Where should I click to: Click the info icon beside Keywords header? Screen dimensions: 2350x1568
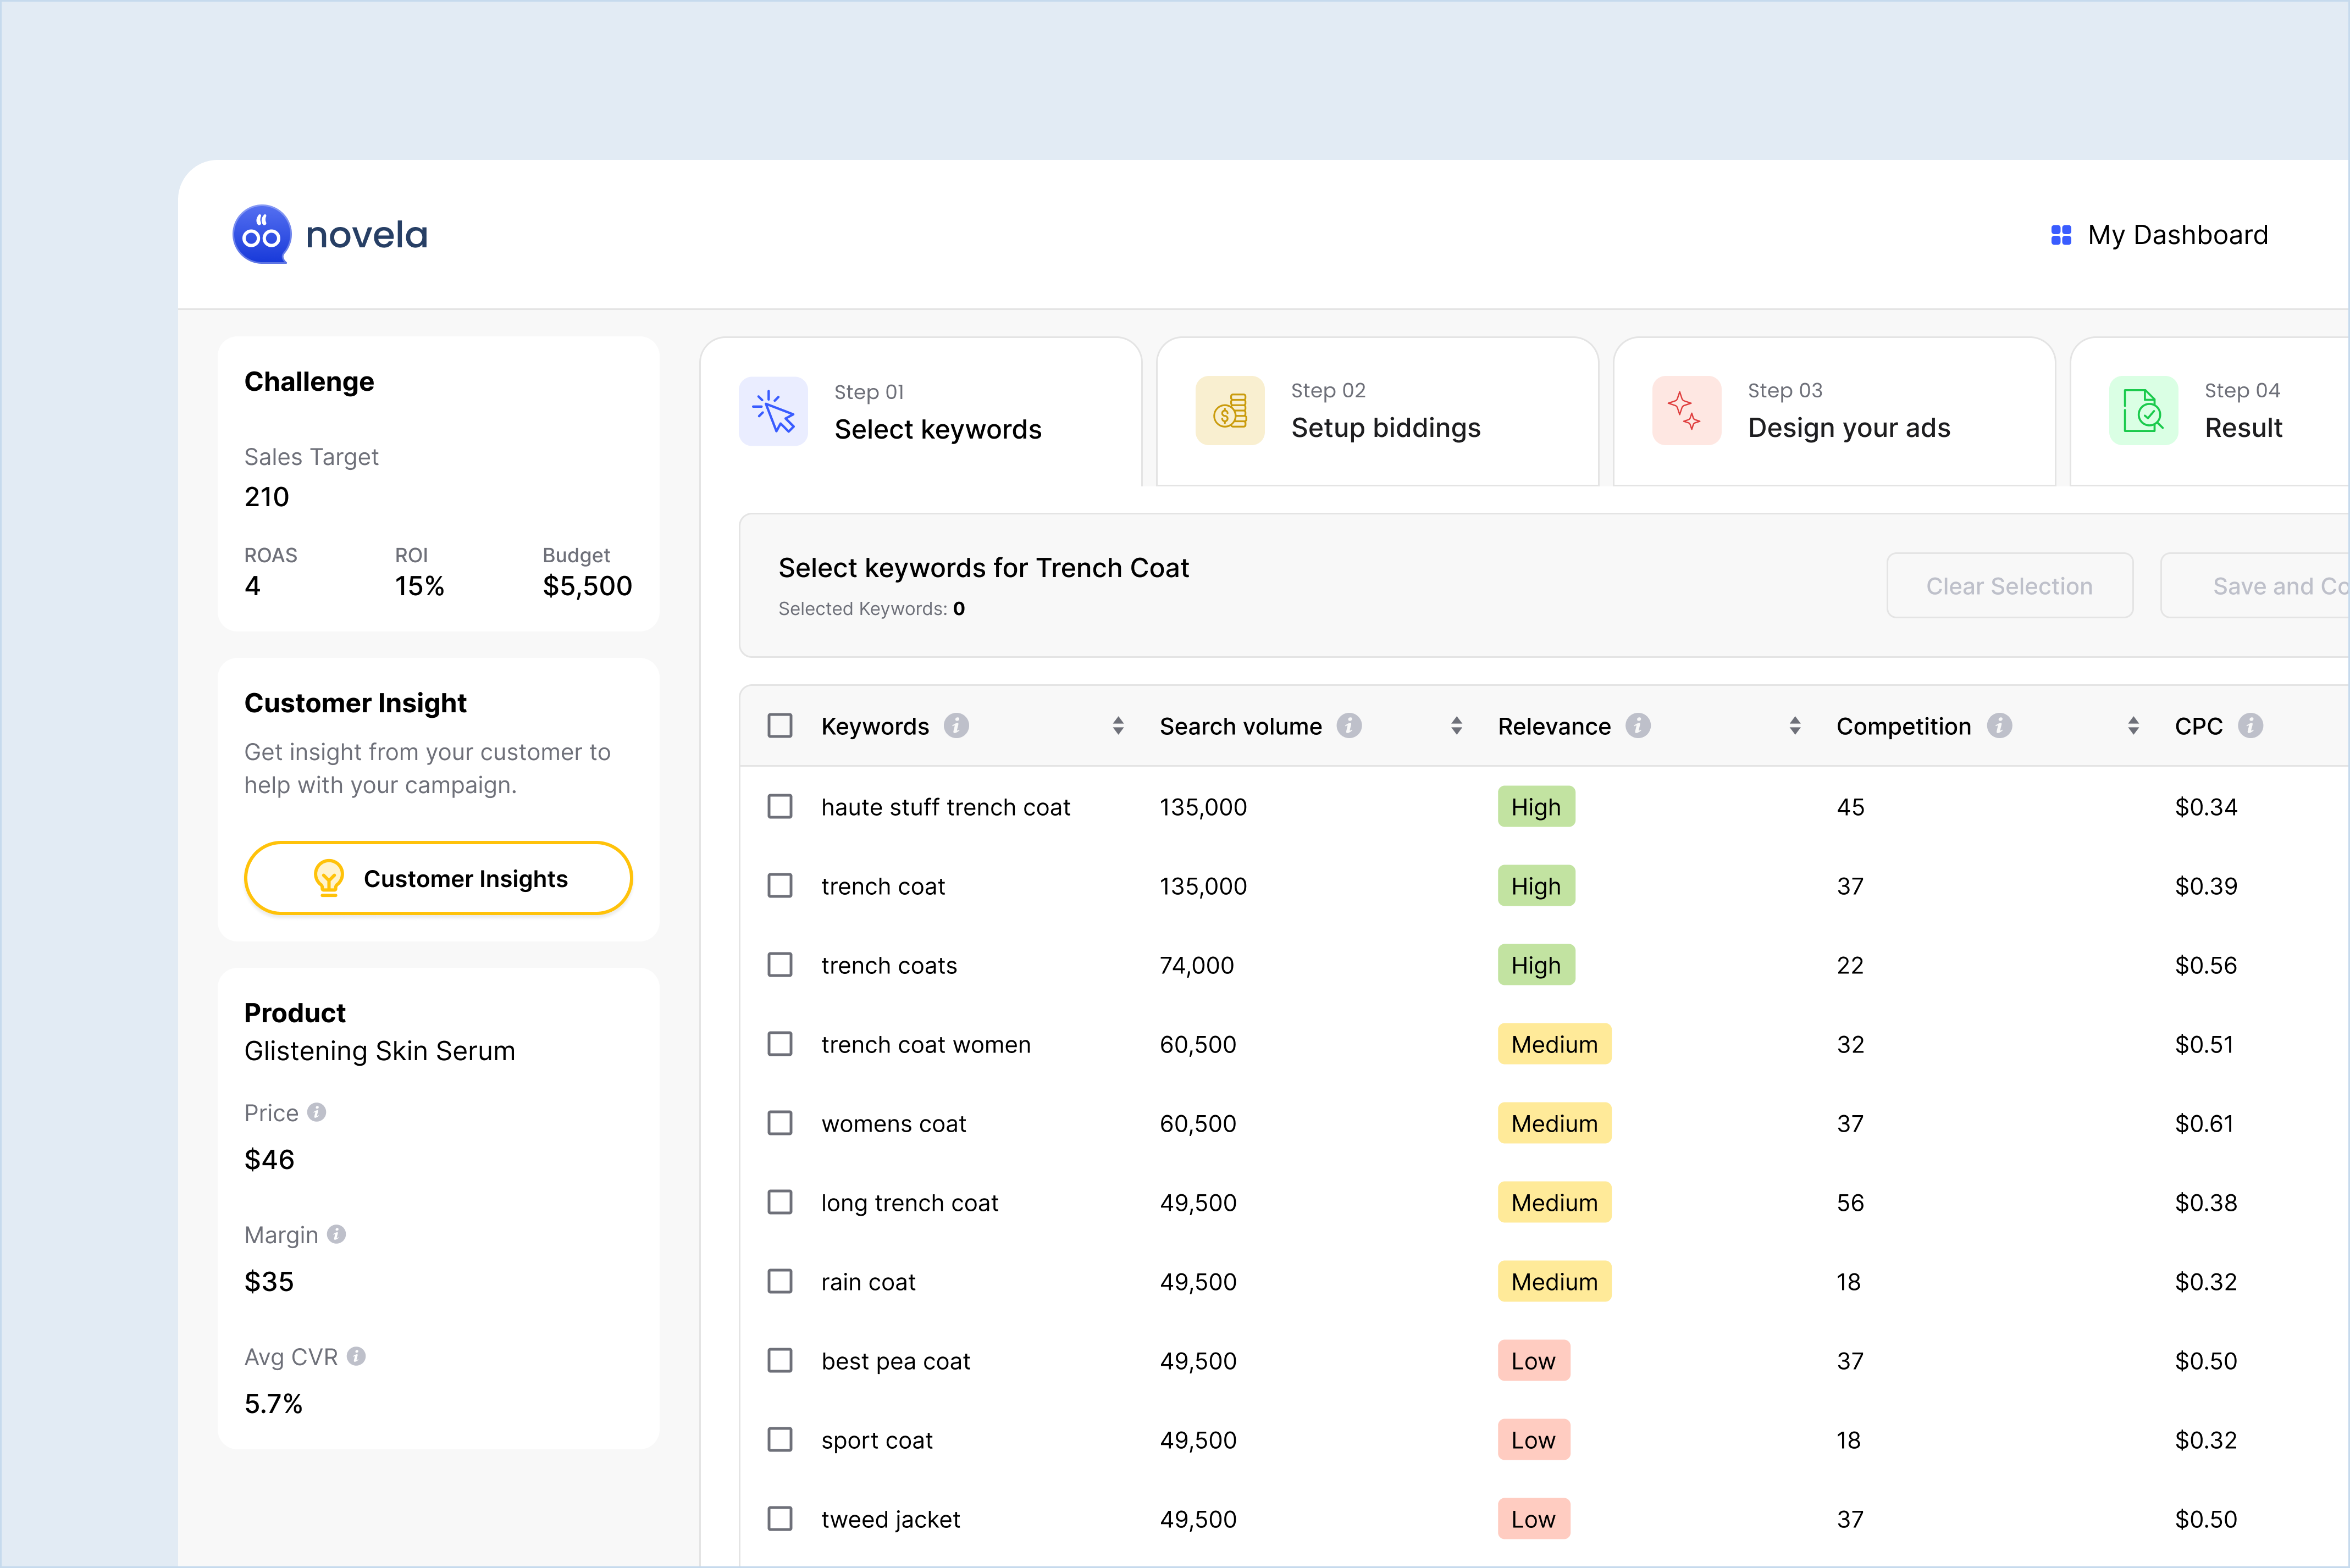tap(956, 726)
